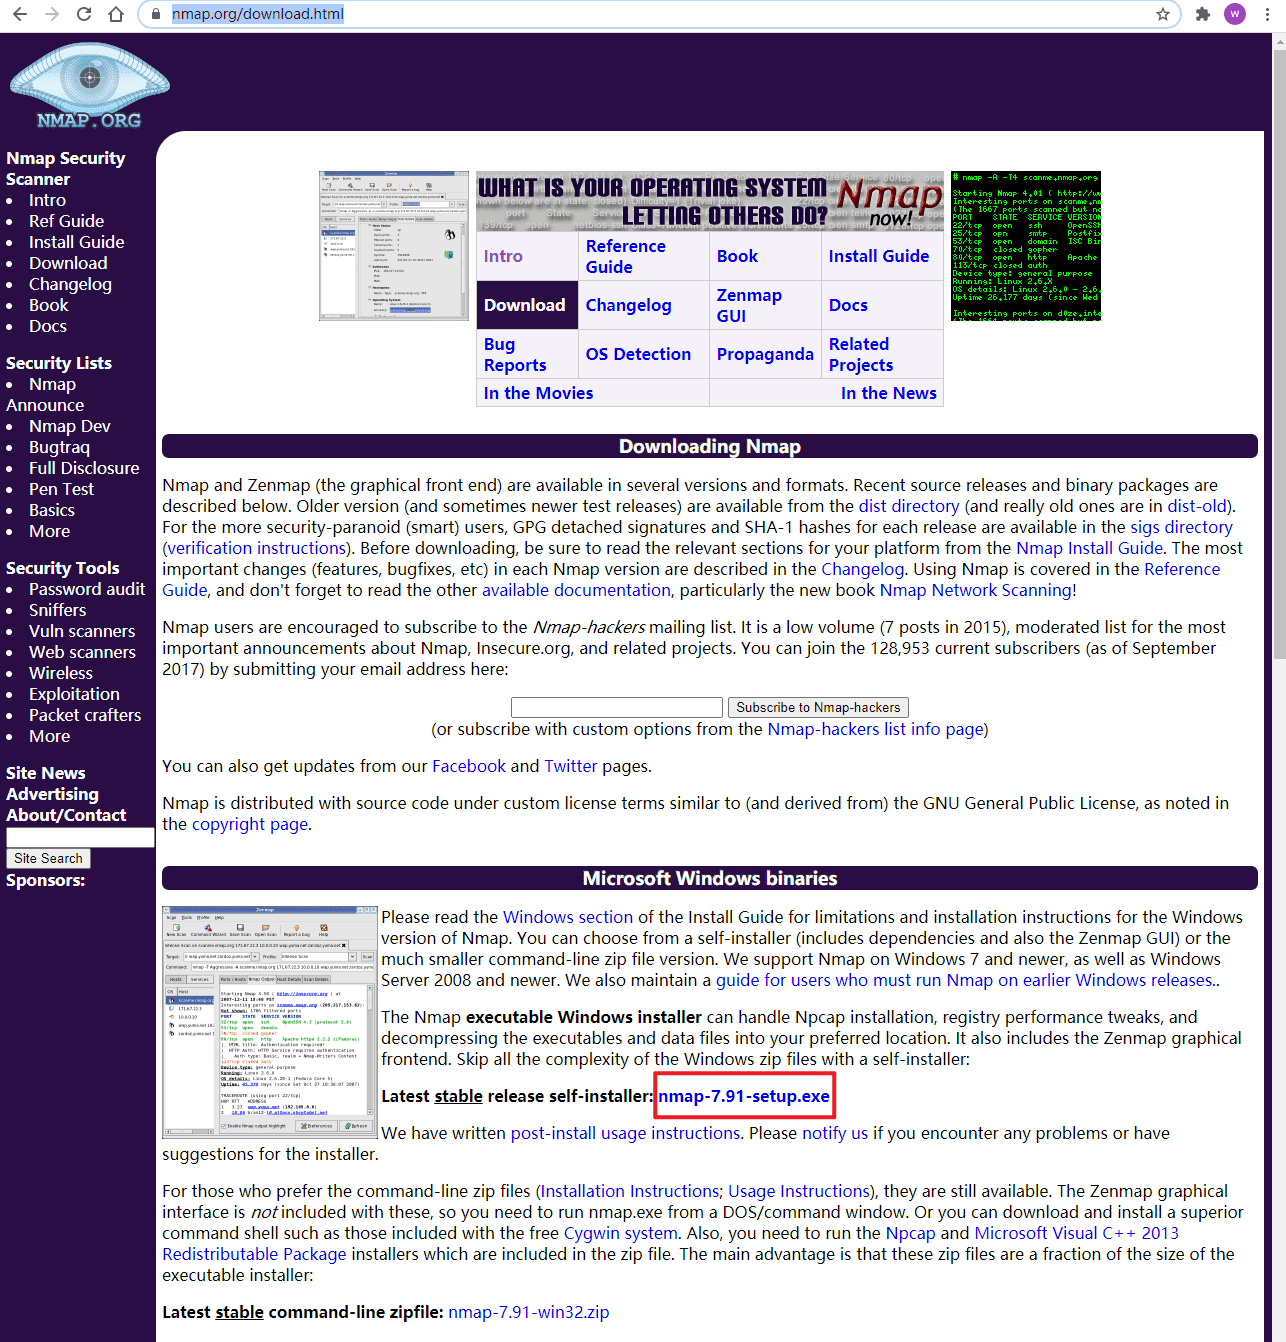
Task: Open Bugtraq in the sidebar
Action: pos(59,447)
